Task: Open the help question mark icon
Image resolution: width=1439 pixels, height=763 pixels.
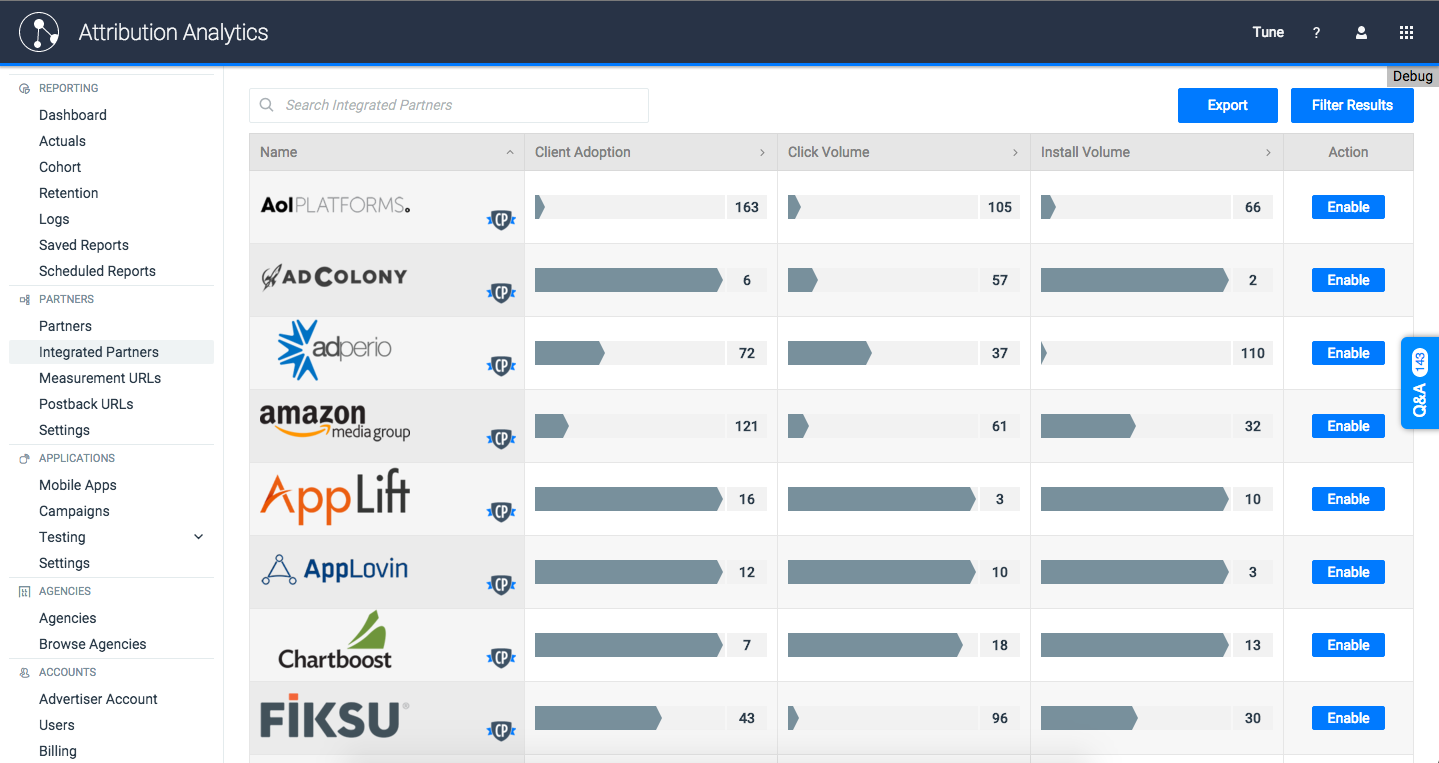Action: 1316,32
